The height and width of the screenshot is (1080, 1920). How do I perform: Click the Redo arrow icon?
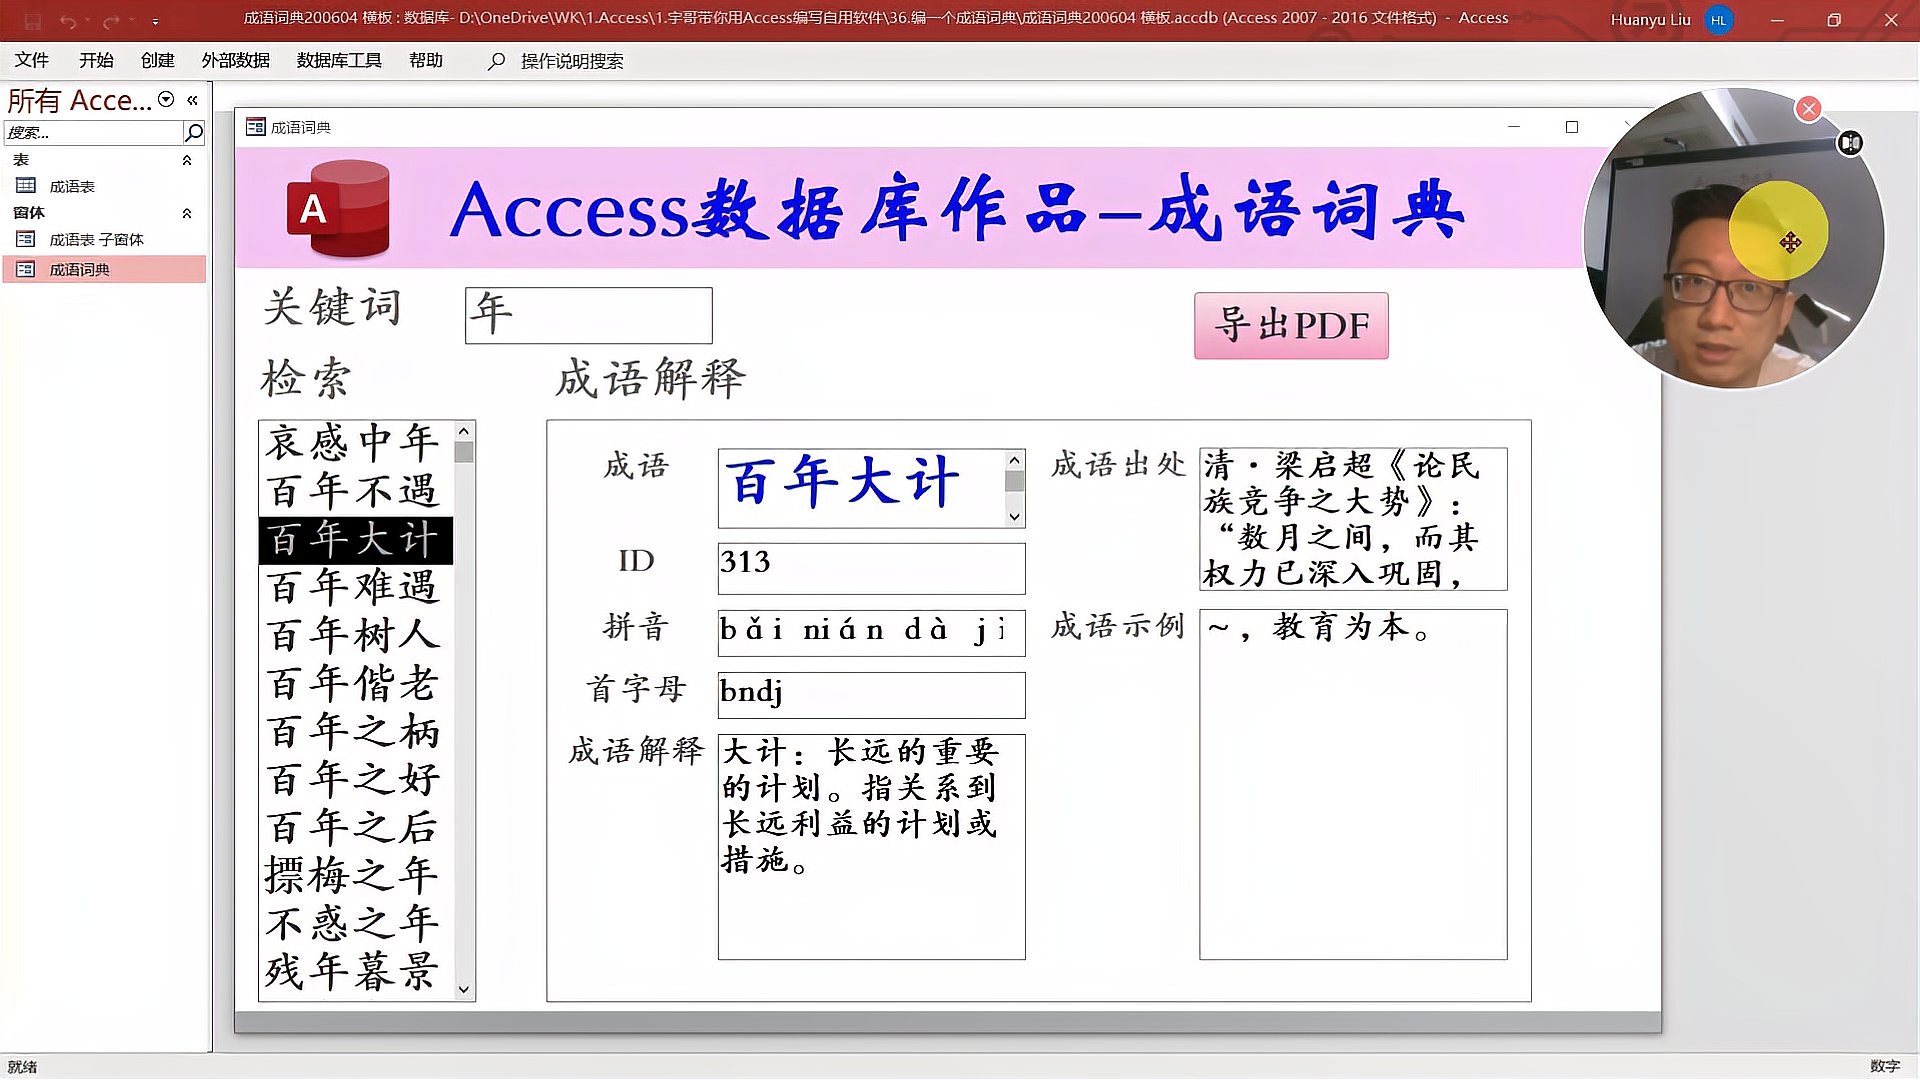(x=110, y=20)
